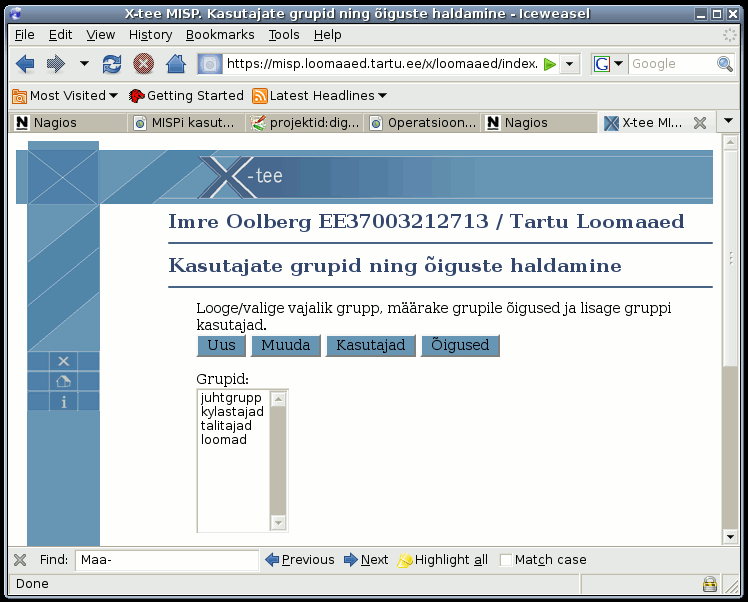Click the browser Back arrow icon
The height and width of the screenshot is (602, 748).
[25, 64]
